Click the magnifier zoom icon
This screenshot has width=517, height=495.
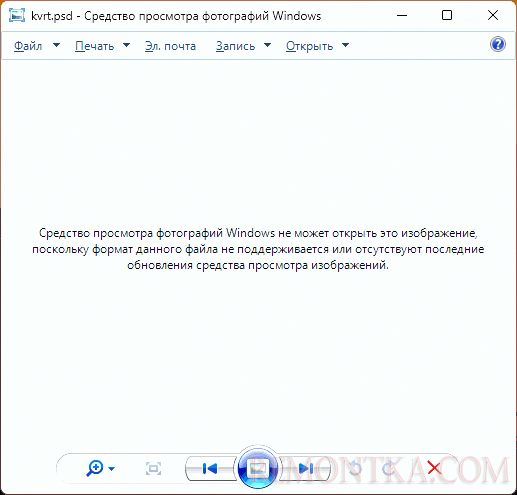95,468
